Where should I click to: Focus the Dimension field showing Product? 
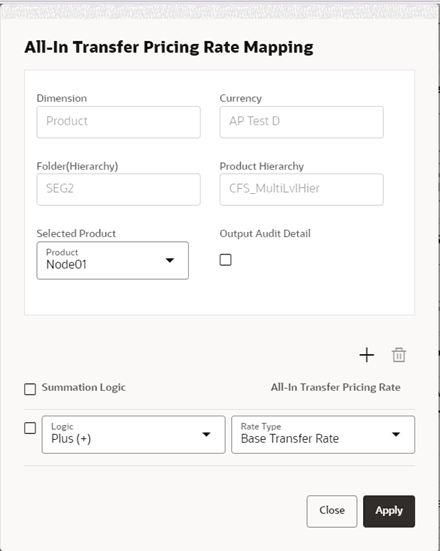pyautogui.click(x=118, y=122)
